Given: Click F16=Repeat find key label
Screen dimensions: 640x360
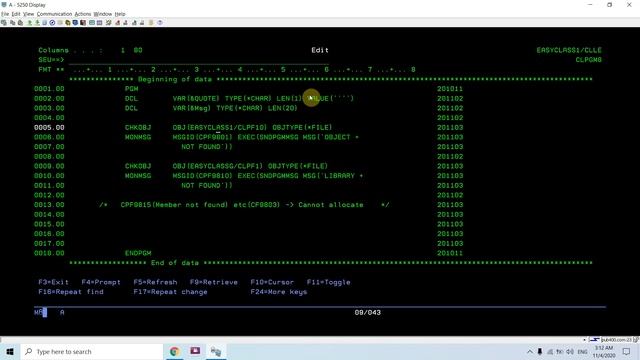Looking at the screenshot, I should tap(71, 292).
